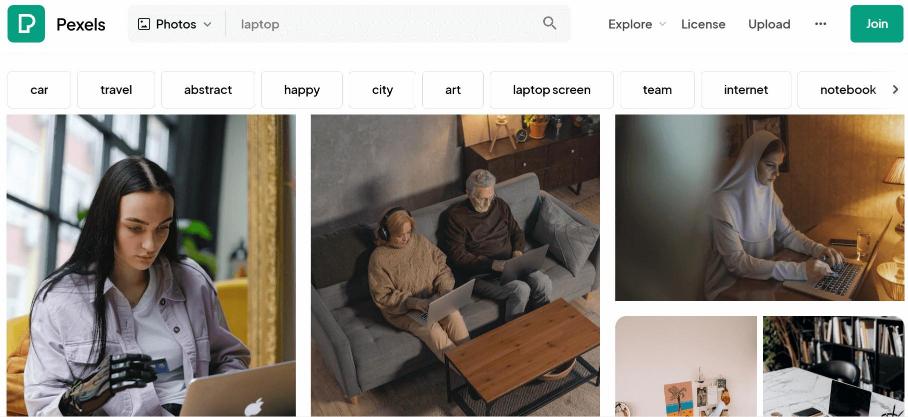The height and width of the screenshot is (417, 908).
Task: Click the magnifying glass search icon
Action: click(x=550, y=23)
